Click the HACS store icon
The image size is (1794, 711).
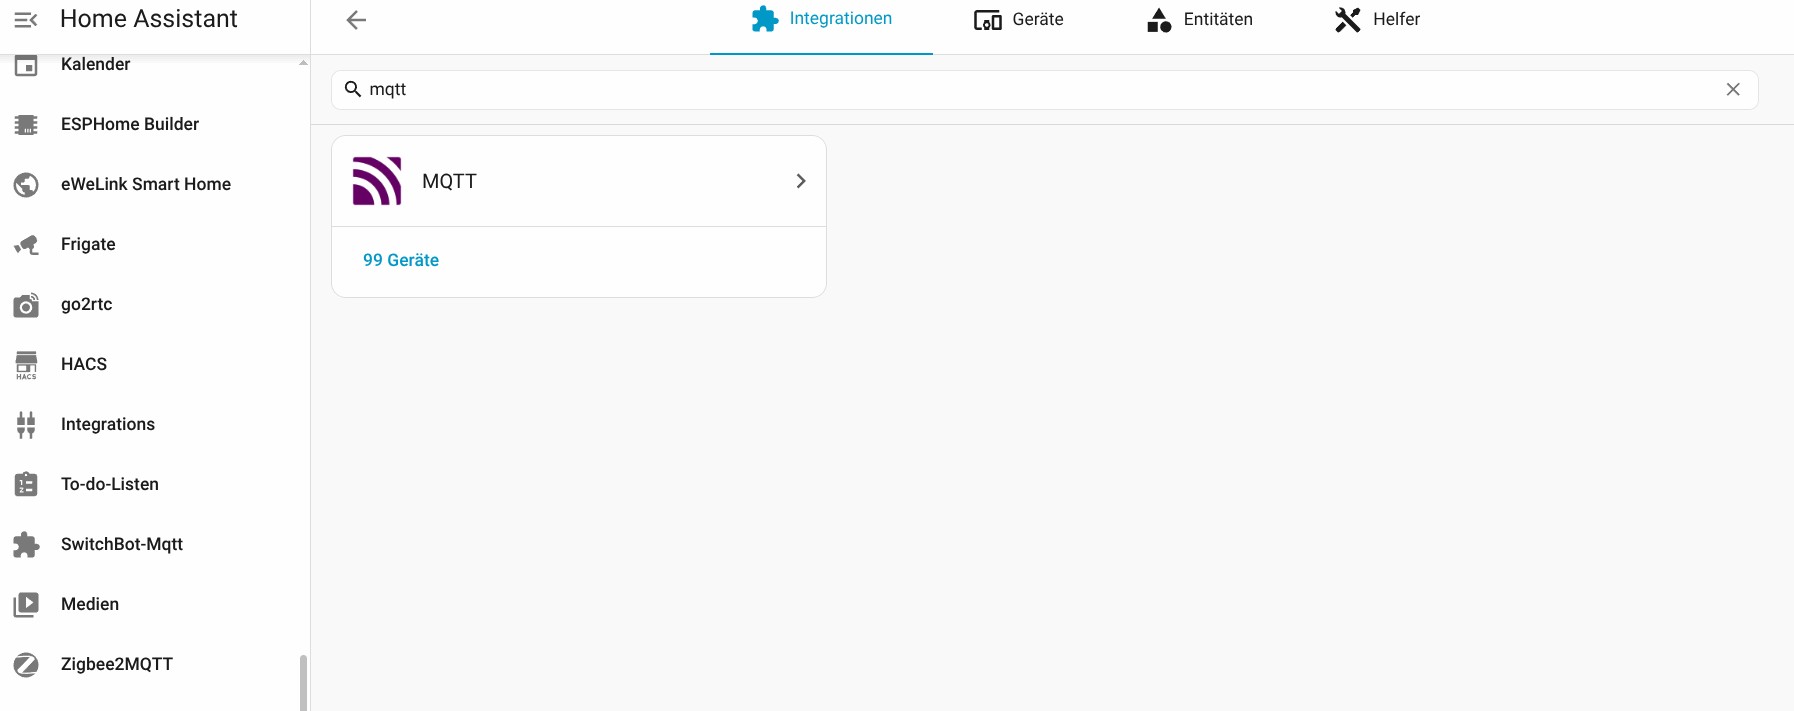26,365
